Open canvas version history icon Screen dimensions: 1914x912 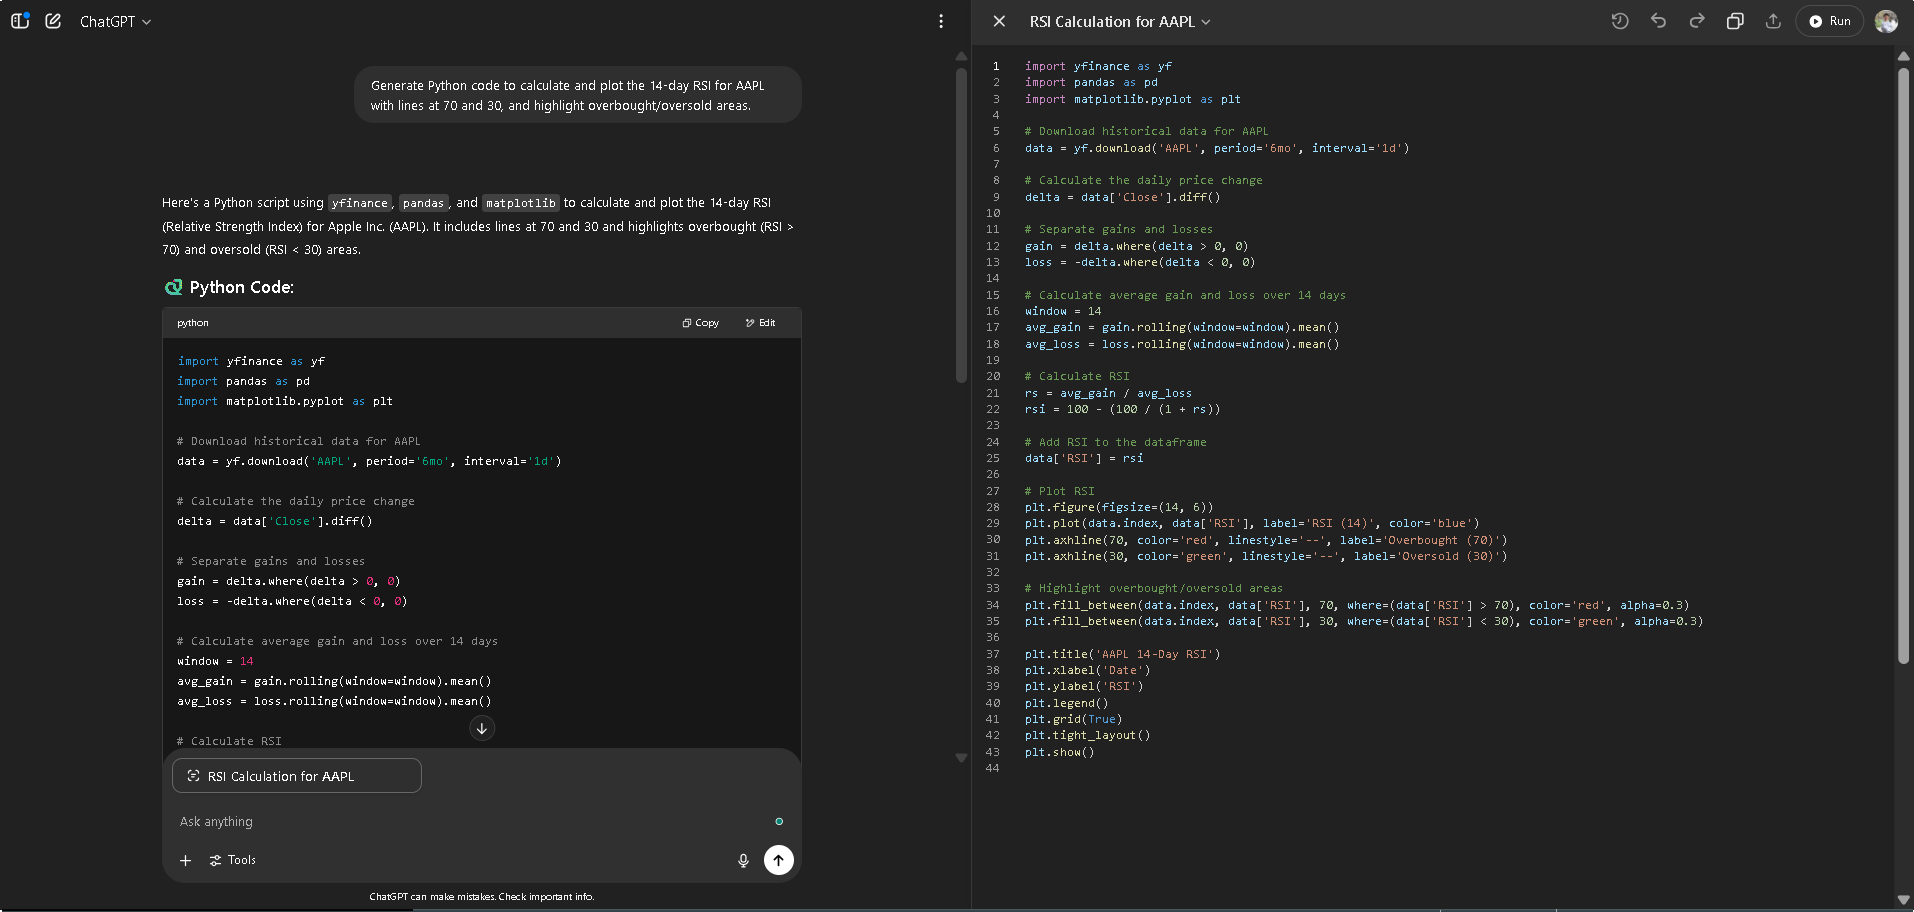tap(1620, 21)
